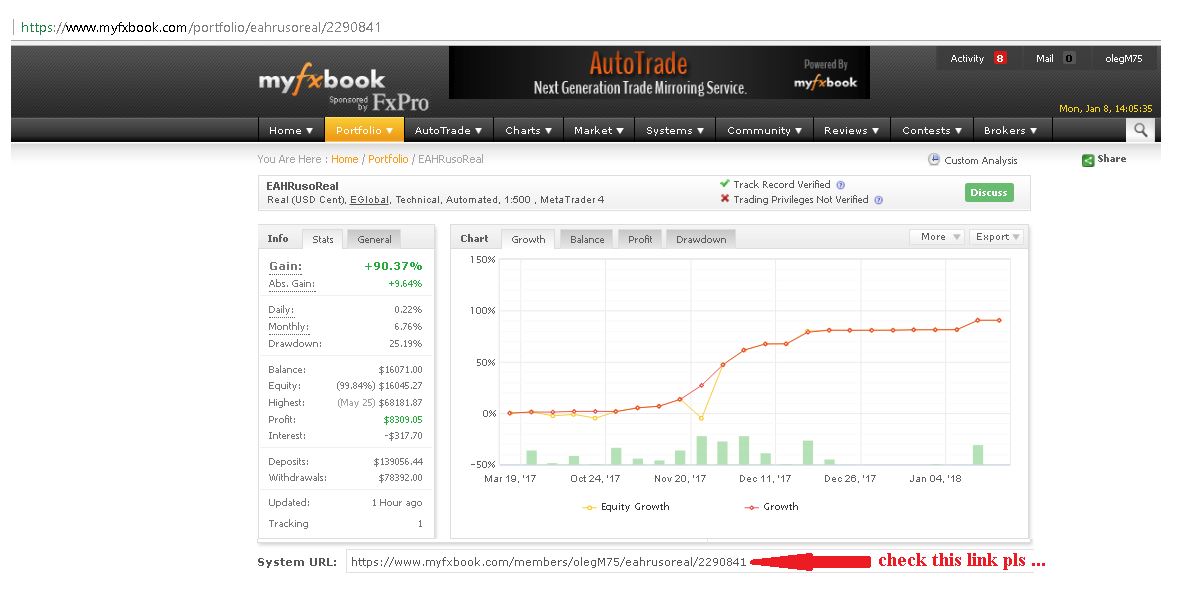Click the Balance $16071.00 value
The image size is (1188, 606).
(400, 370)
